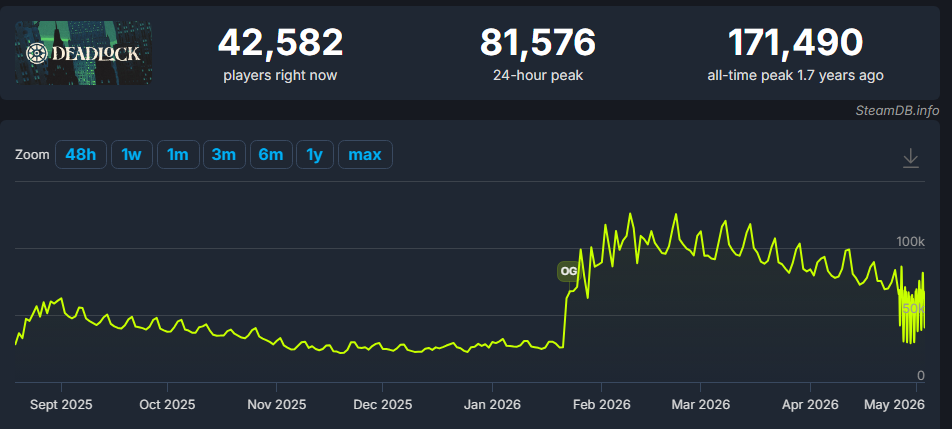Click the 42,582 players right now stat
952x429 pixels.
(280, 53)
